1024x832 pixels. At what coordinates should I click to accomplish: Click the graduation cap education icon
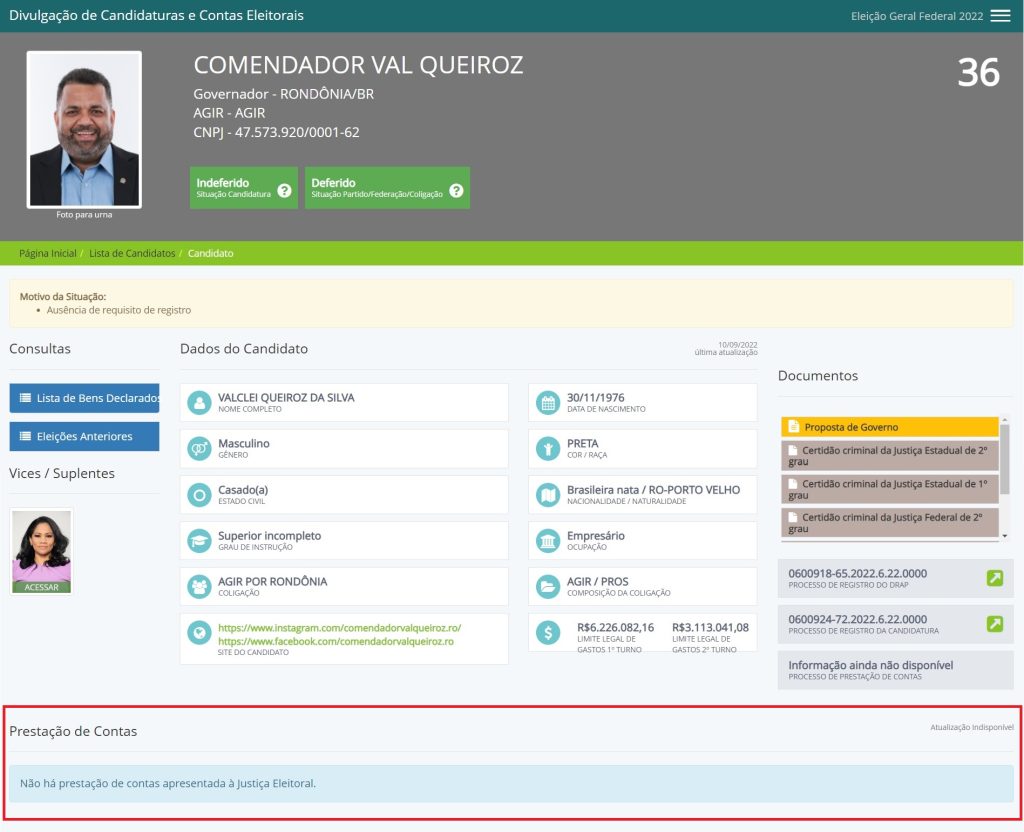[x=200, y=541]
